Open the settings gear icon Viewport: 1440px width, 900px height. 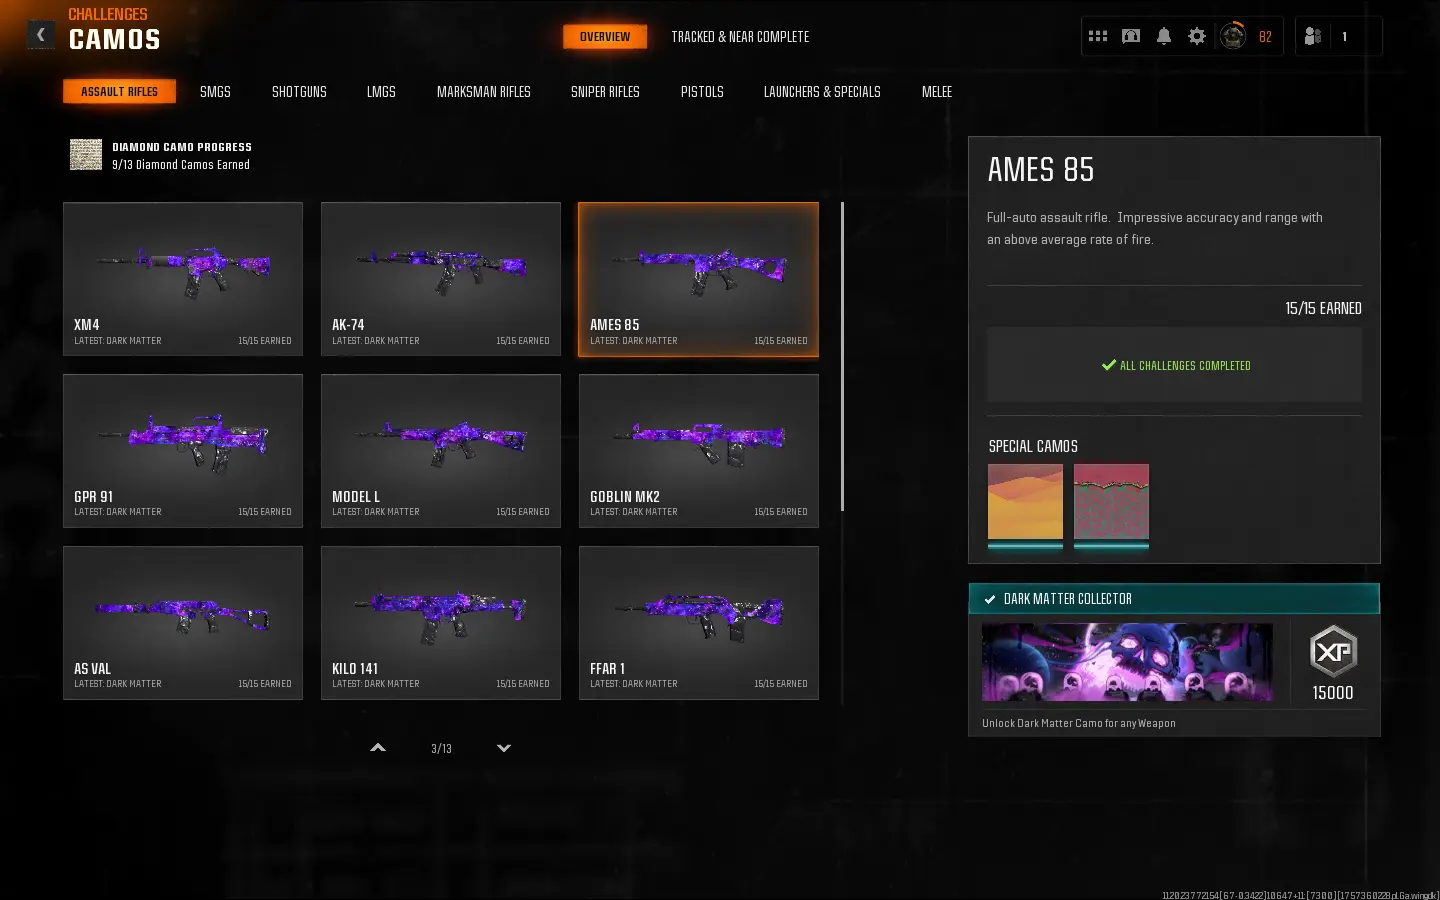tap(1197, 36)
